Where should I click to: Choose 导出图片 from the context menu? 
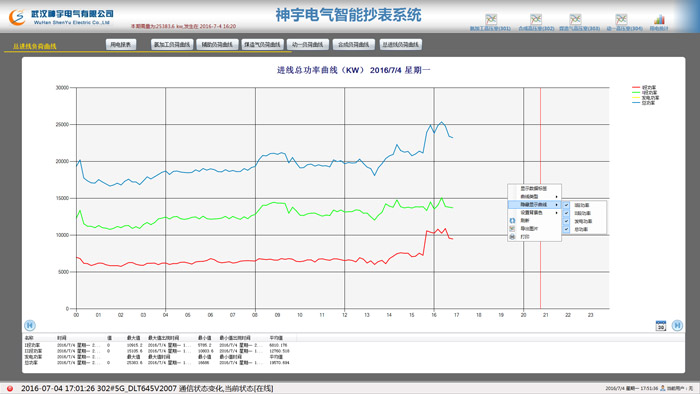534,228
